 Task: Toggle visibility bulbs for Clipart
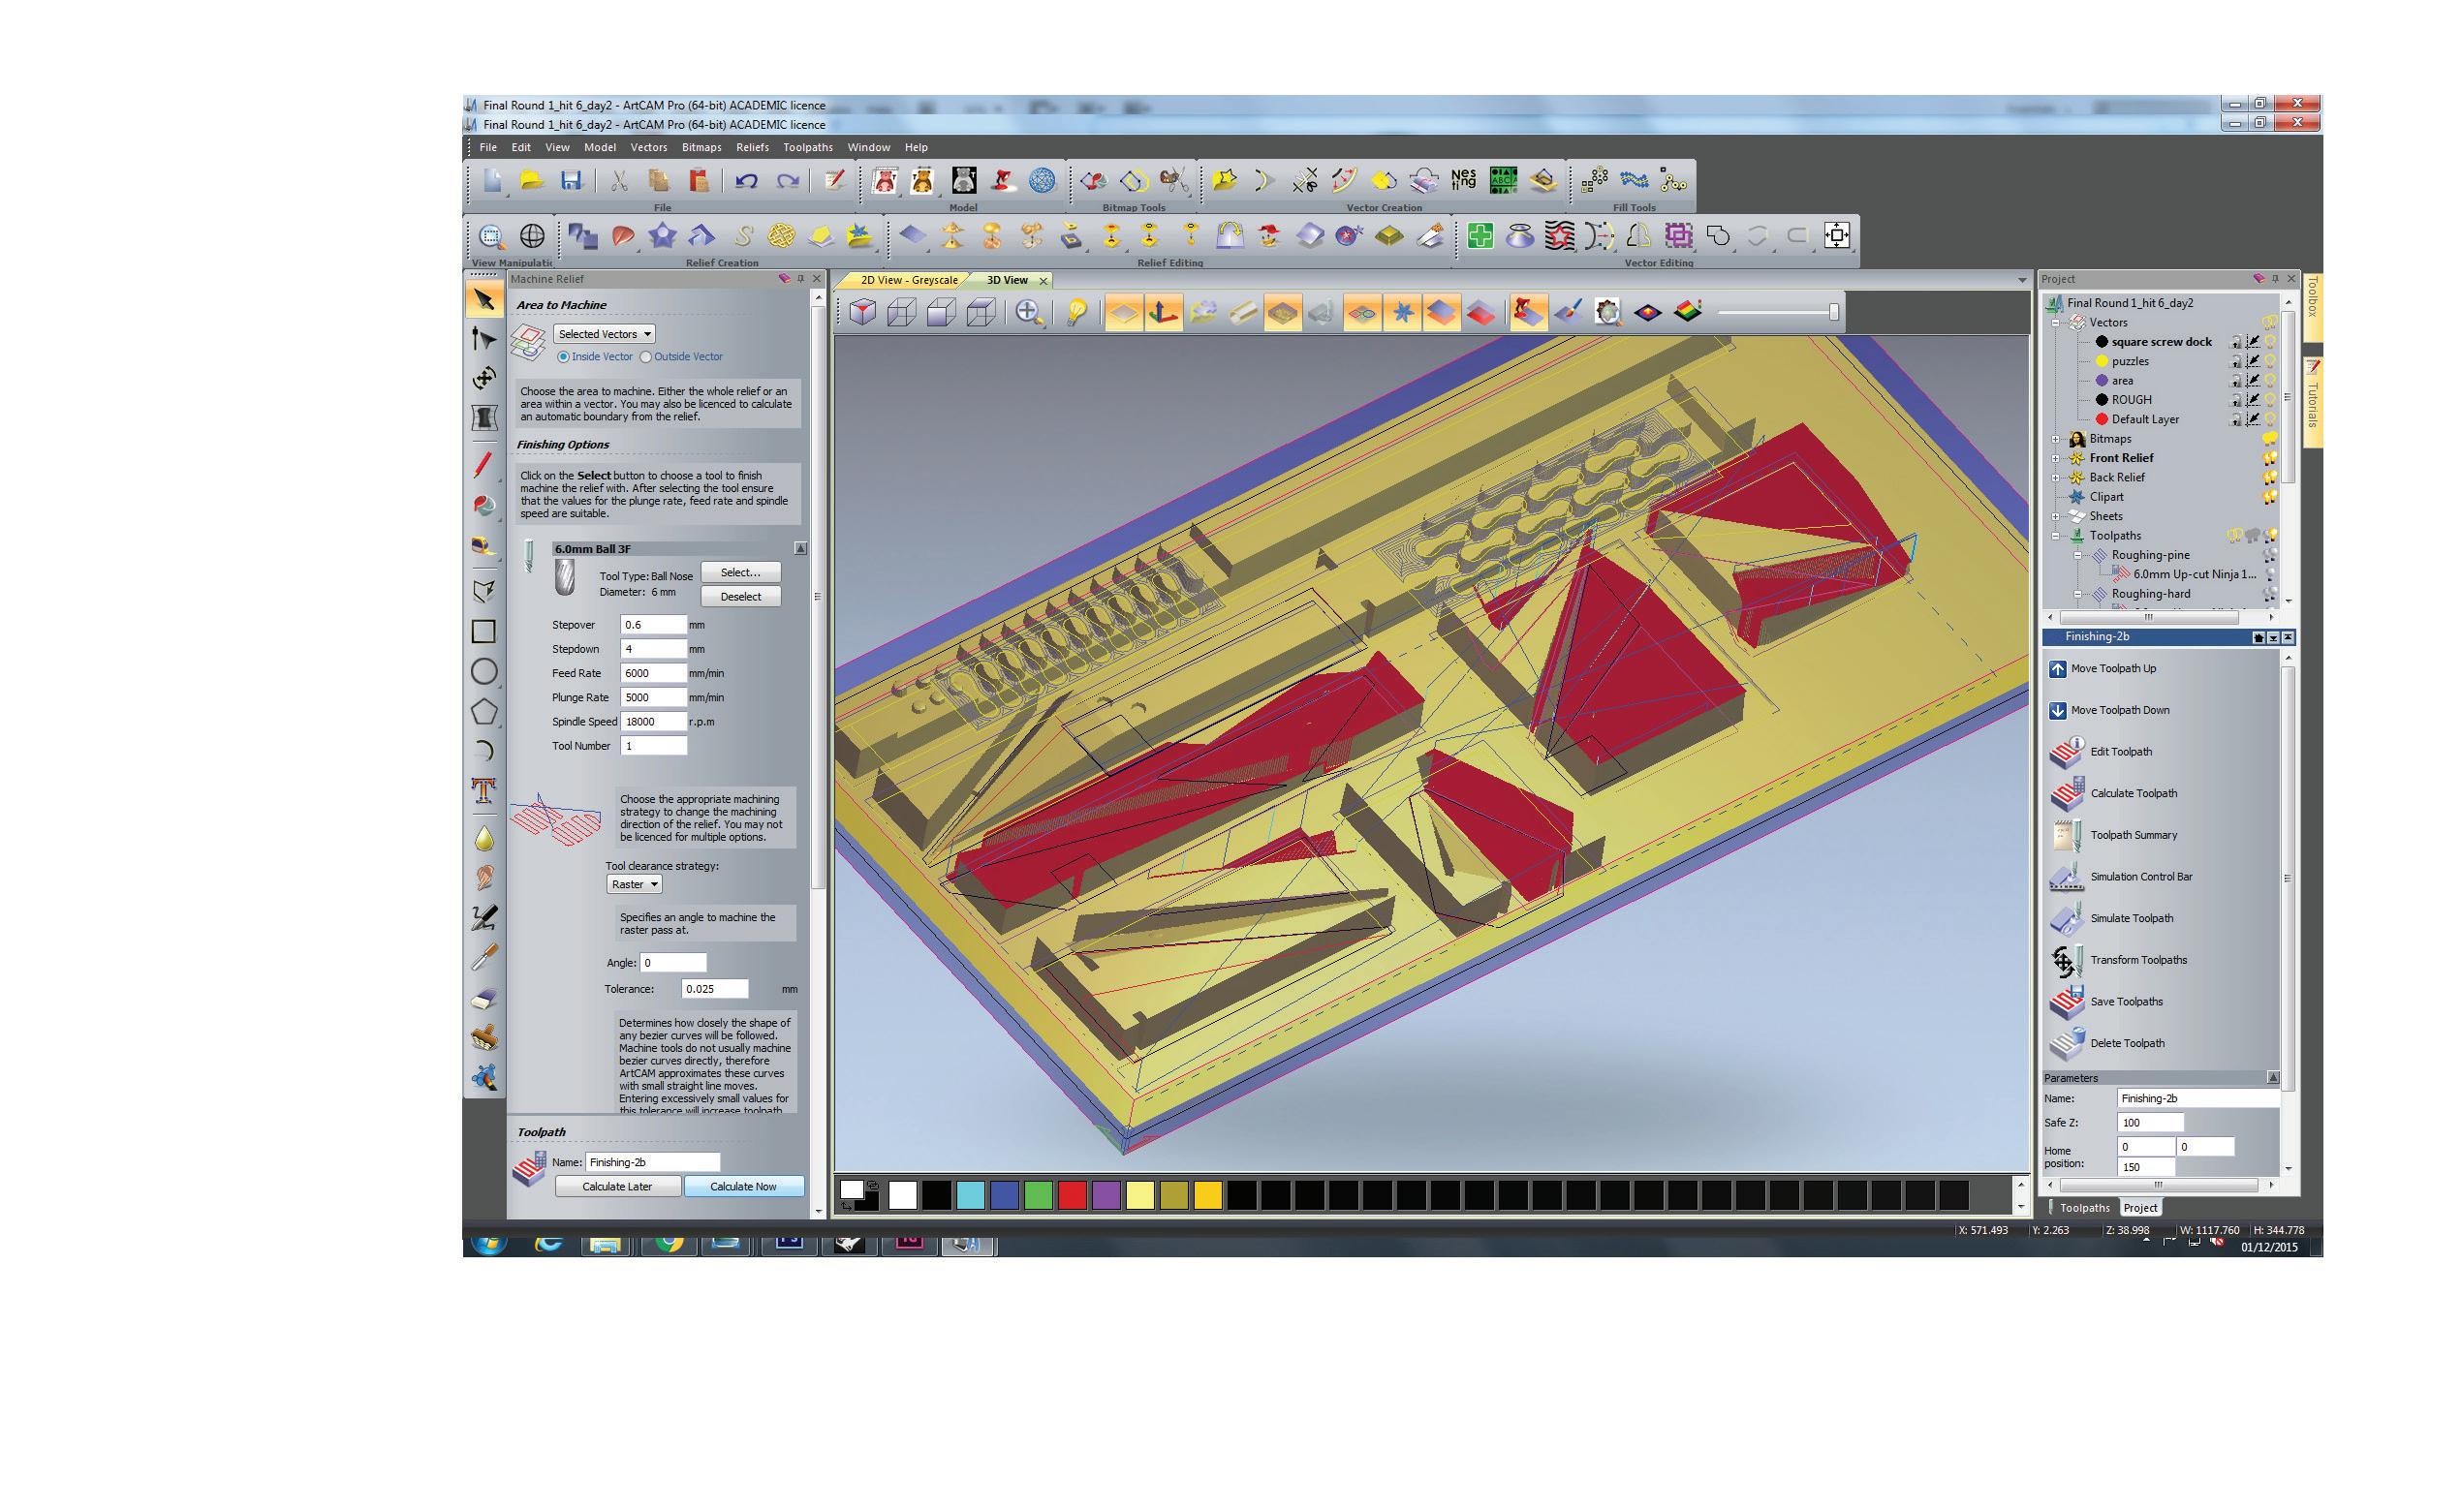[x=2270, y=497]
